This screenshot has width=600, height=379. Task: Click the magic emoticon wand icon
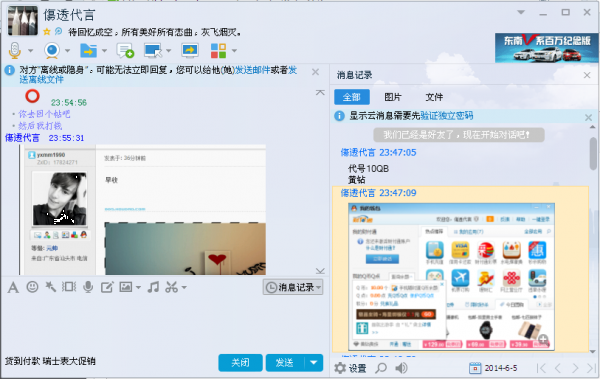(x=51, y=286)
